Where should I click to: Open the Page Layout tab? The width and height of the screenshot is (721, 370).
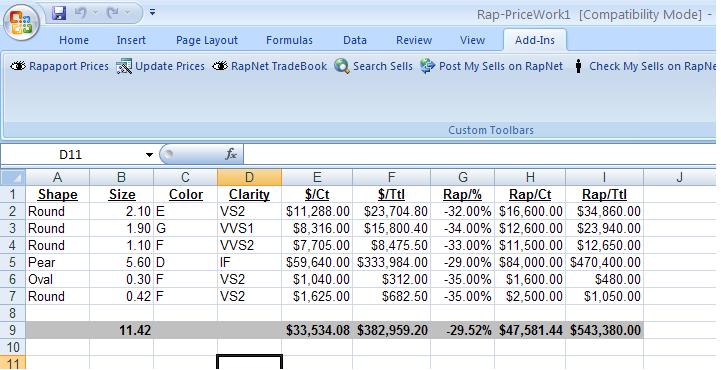coord(207,40)
